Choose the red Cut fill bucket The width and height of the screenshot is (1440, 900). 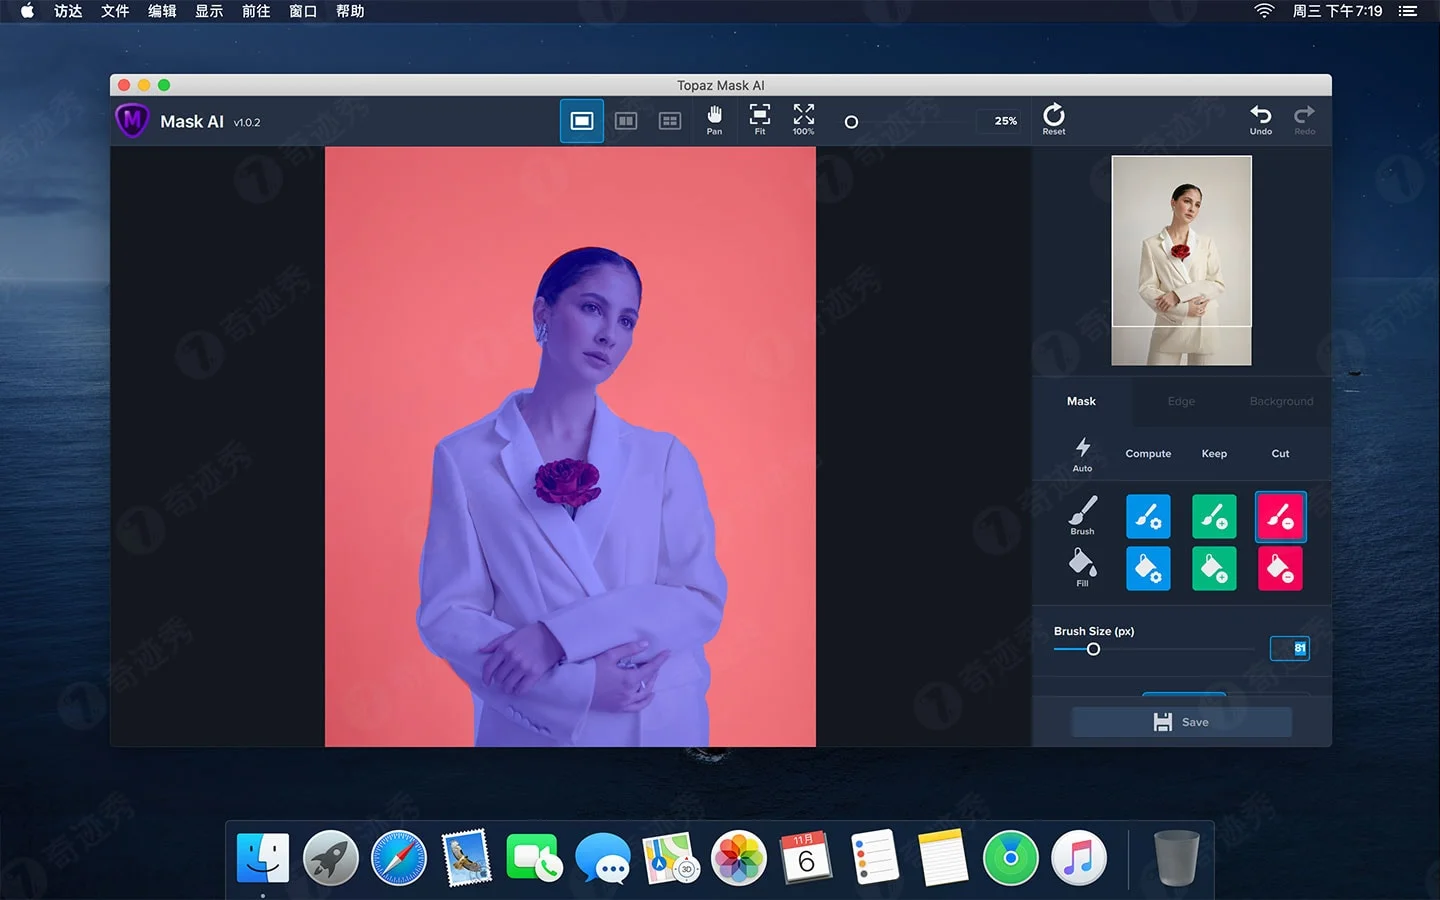(1280, 569)
